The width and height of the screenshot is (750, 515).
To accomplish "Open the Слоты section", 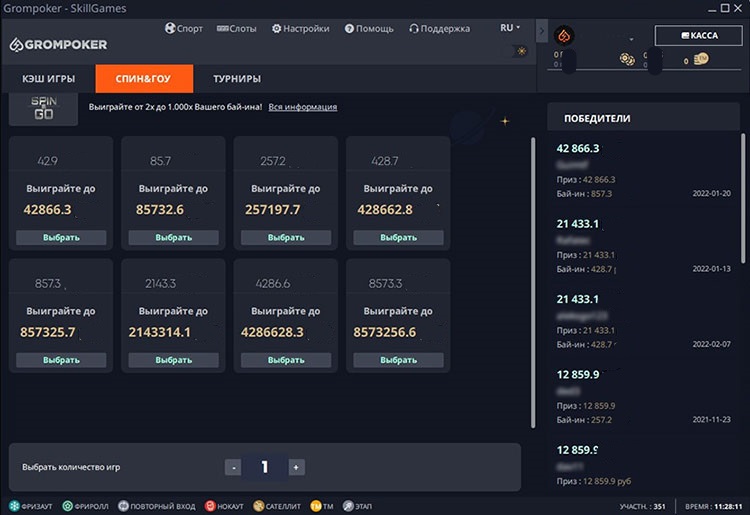I will (x=237, y=29).
